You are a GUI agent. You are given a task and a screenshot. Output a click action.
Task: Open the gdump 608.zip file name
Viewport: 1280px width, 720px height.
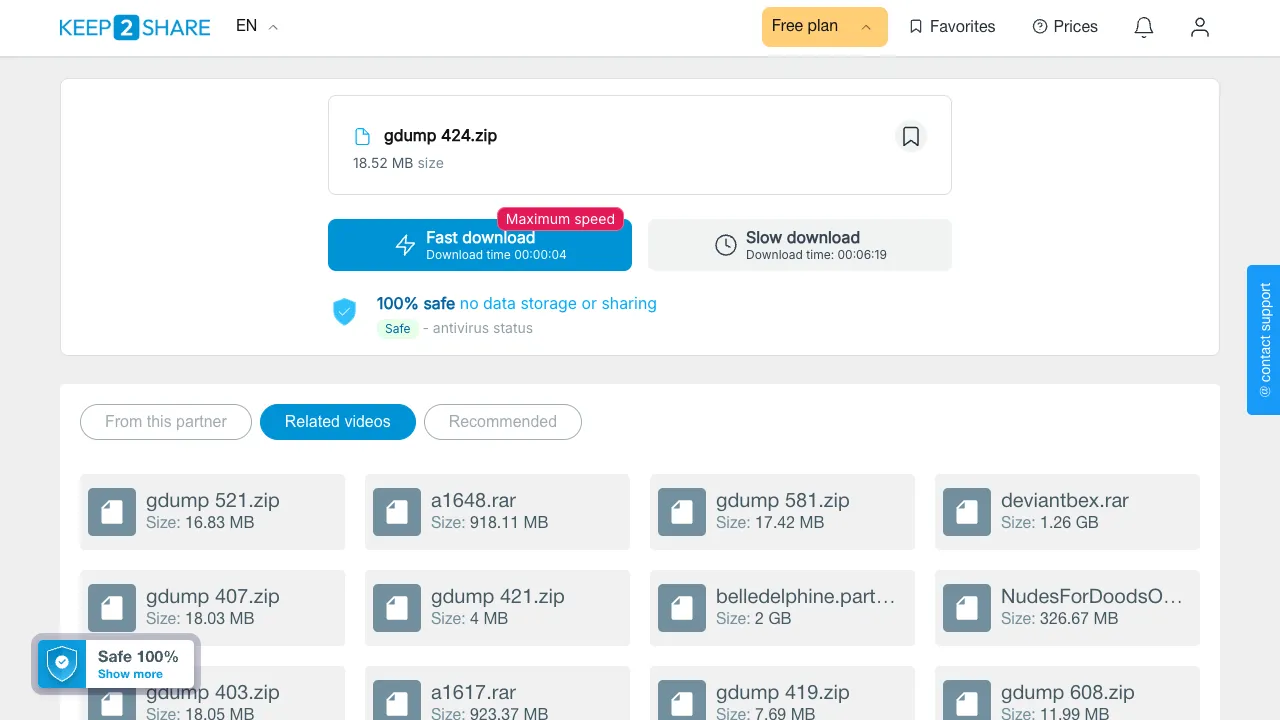[x=1068, y=692]
